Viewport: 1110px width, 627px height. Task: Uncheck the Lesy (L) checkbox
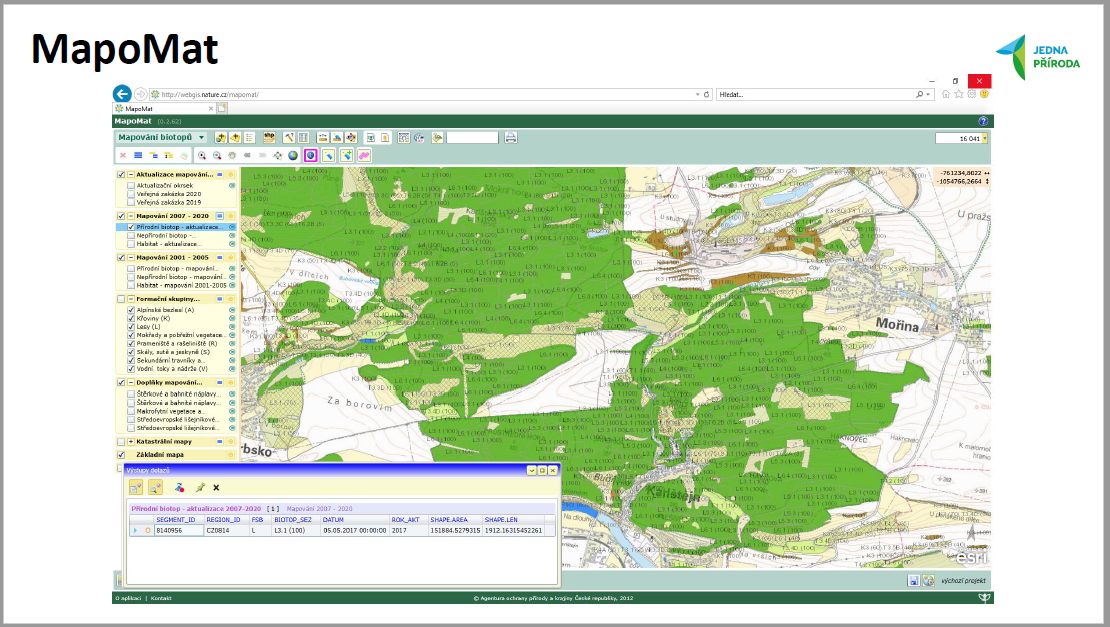pyautogui.click(x=131, y=327)
